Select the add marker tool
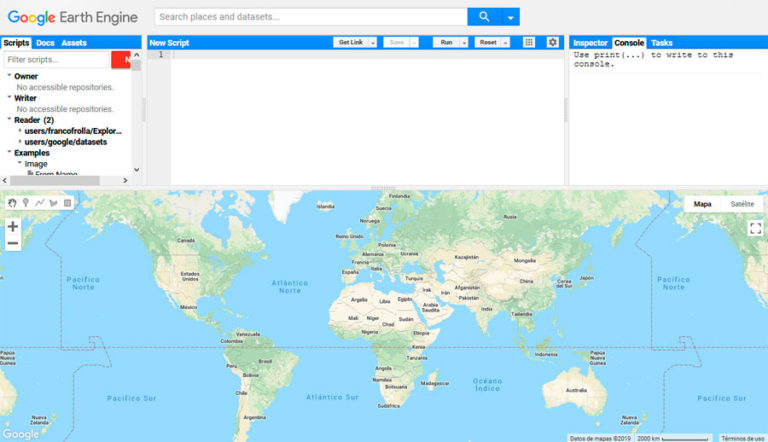The height and width of the screenshot is (442, 768). 25,203
